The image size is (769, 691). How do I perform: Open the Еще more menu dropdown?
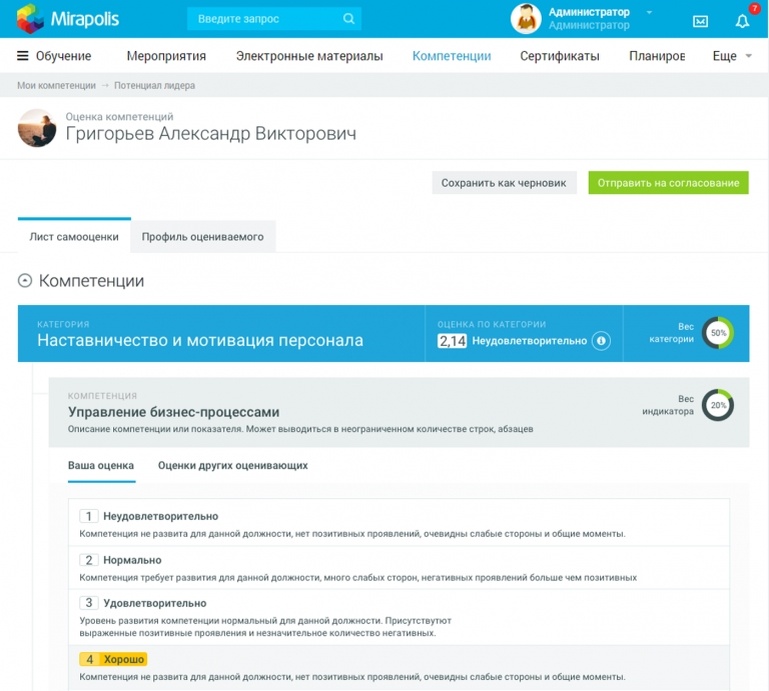click(x=732, y=56)
